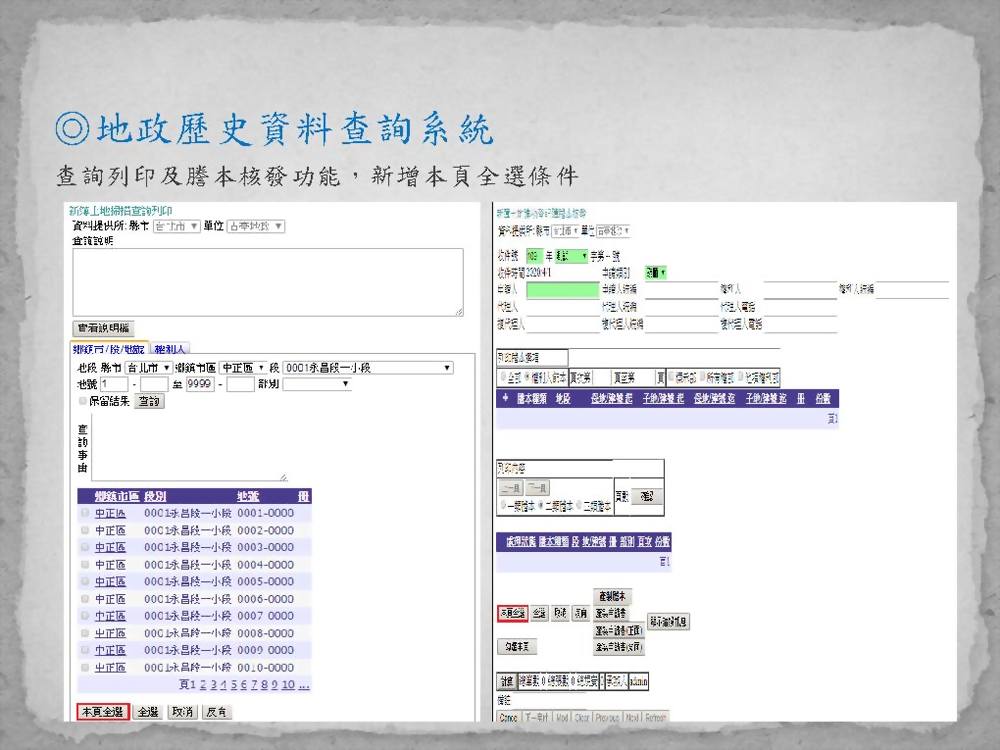Click the 全選 button below the results table
This screenshot has height=750, width=1000.
(148, 712)
